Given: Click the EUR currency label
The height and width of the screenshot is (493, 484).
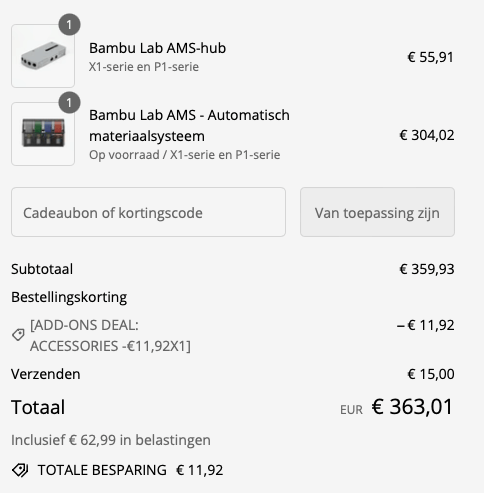Looking at the screenshot, I should click(351, 410).
